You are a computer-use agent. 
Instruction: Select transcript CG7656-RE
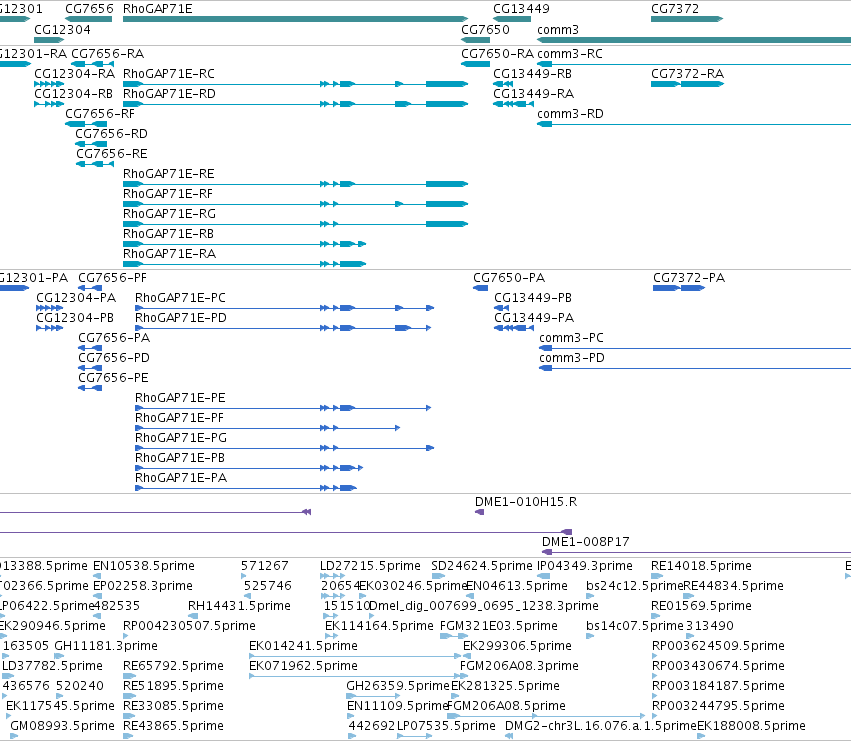click(x=95, y=164)
